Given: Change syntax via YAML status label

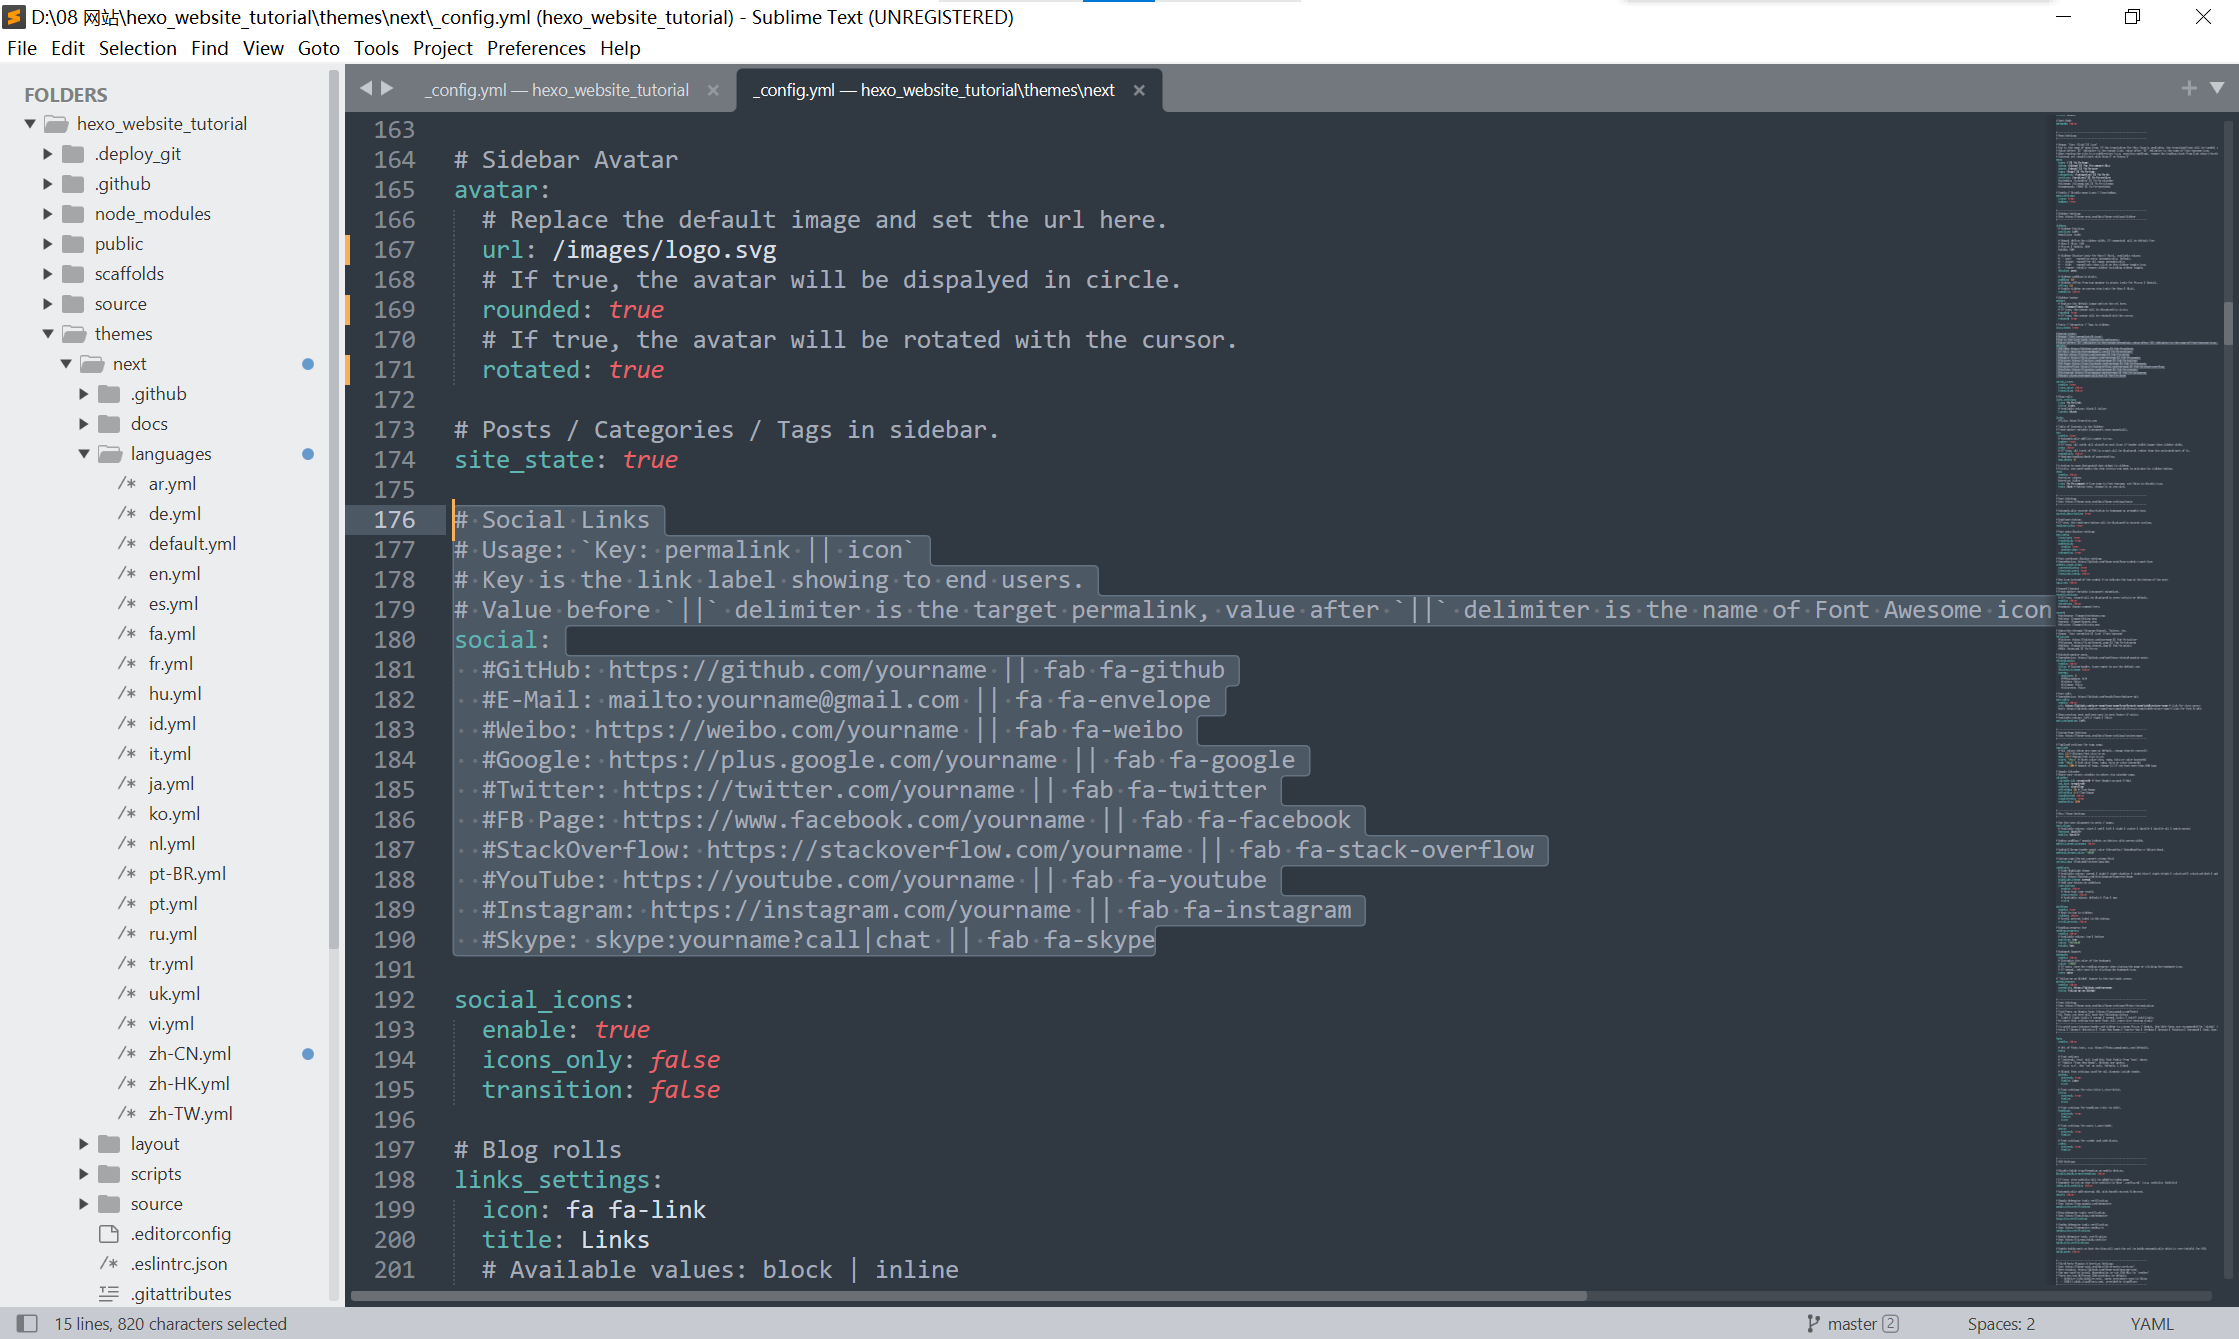Looking at the screenshot, I should point(2151,1323).
